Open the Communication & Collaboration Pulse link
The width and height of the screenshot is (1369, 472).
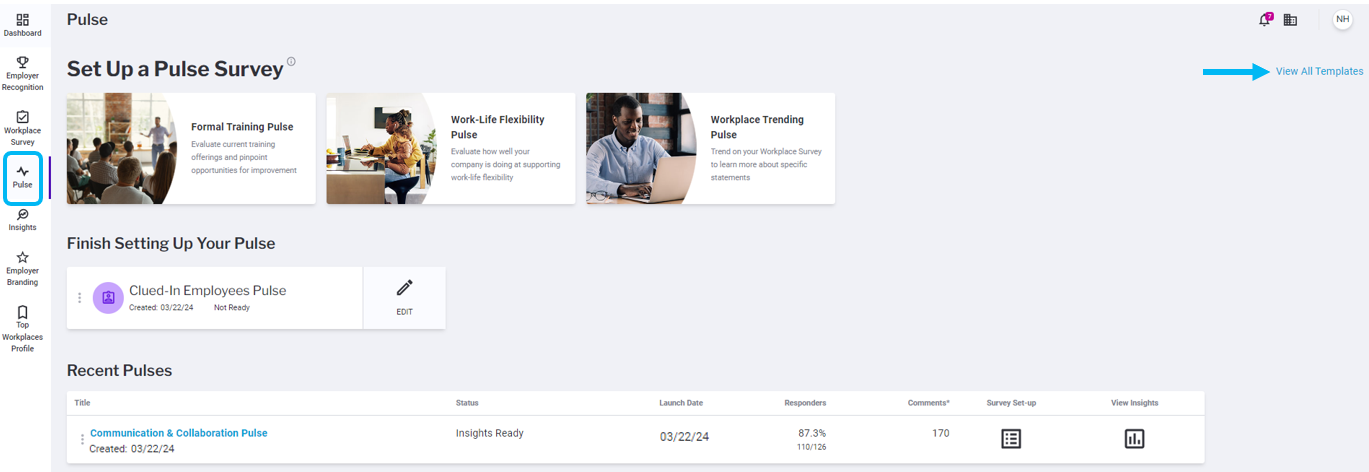179,433
